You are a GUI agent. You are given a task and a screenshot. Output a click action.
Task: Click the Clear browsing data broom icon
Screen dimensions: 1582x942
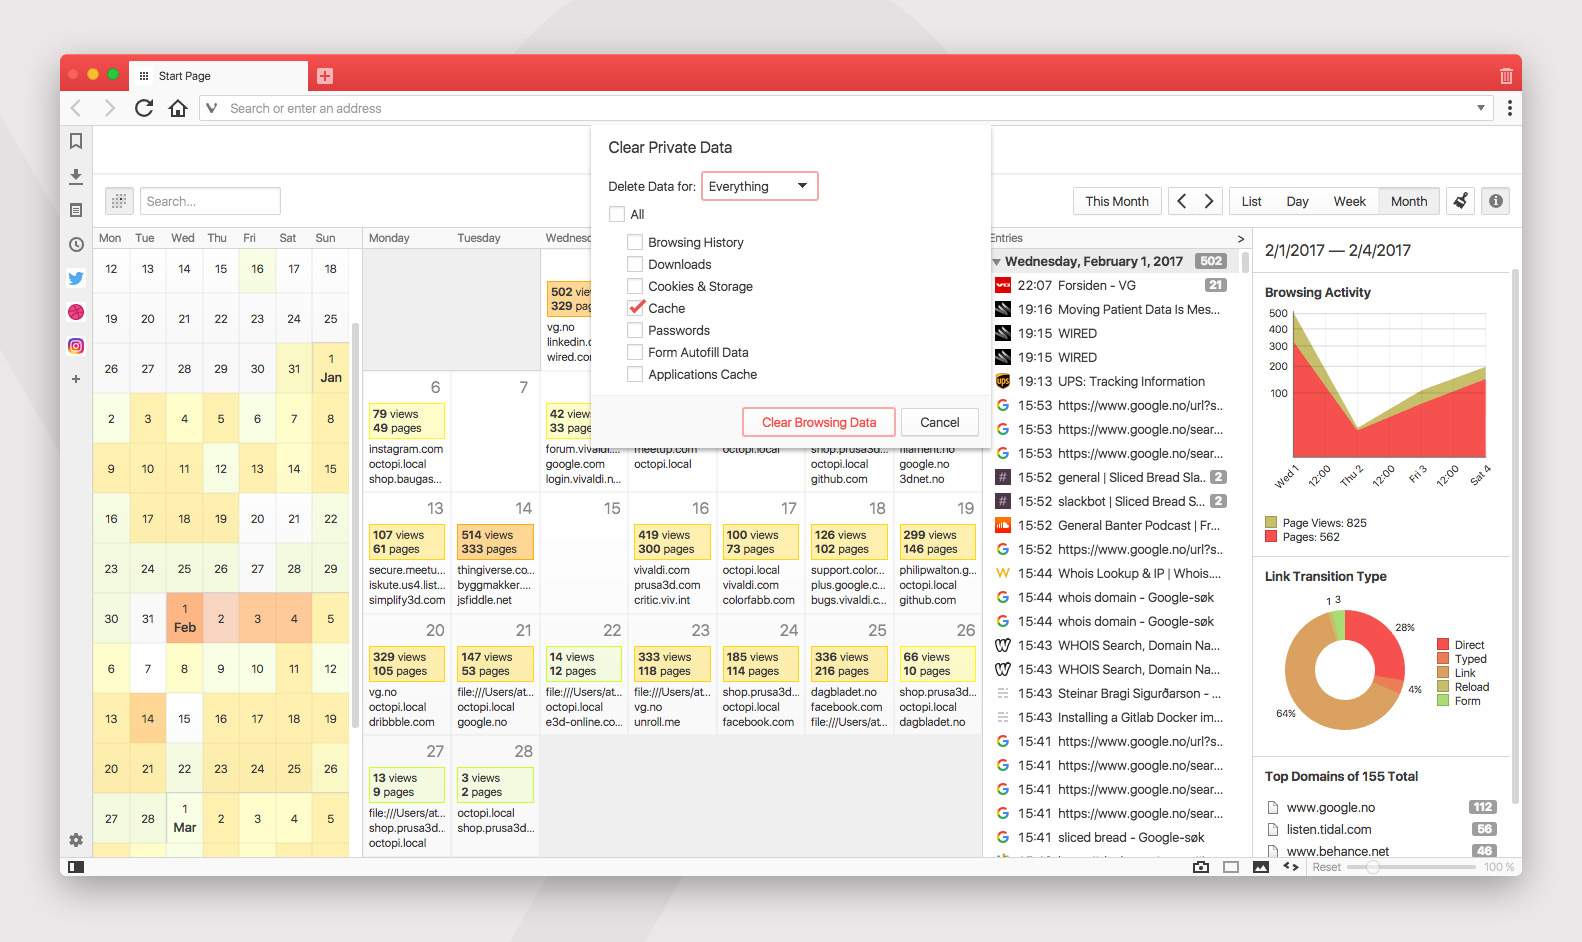click(1461, 201)
